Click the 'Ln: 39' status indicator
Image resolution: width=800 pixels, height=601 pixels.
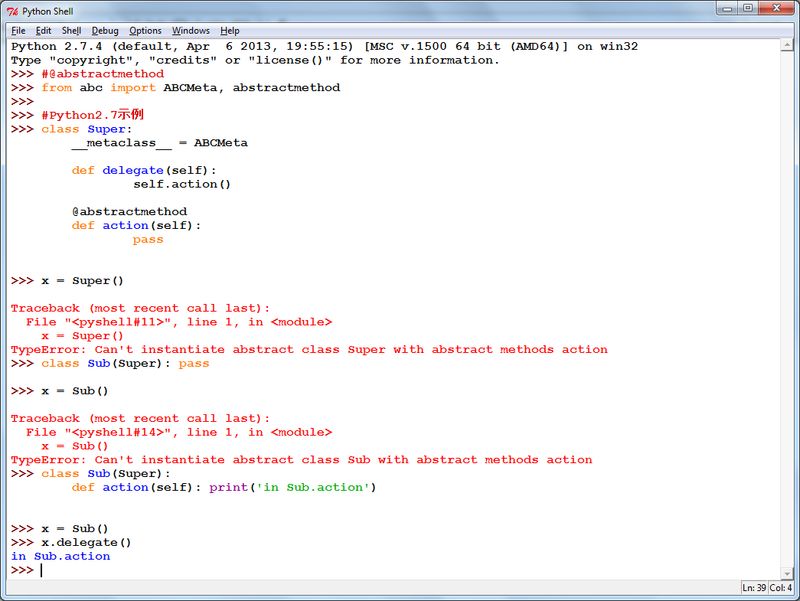754,588
